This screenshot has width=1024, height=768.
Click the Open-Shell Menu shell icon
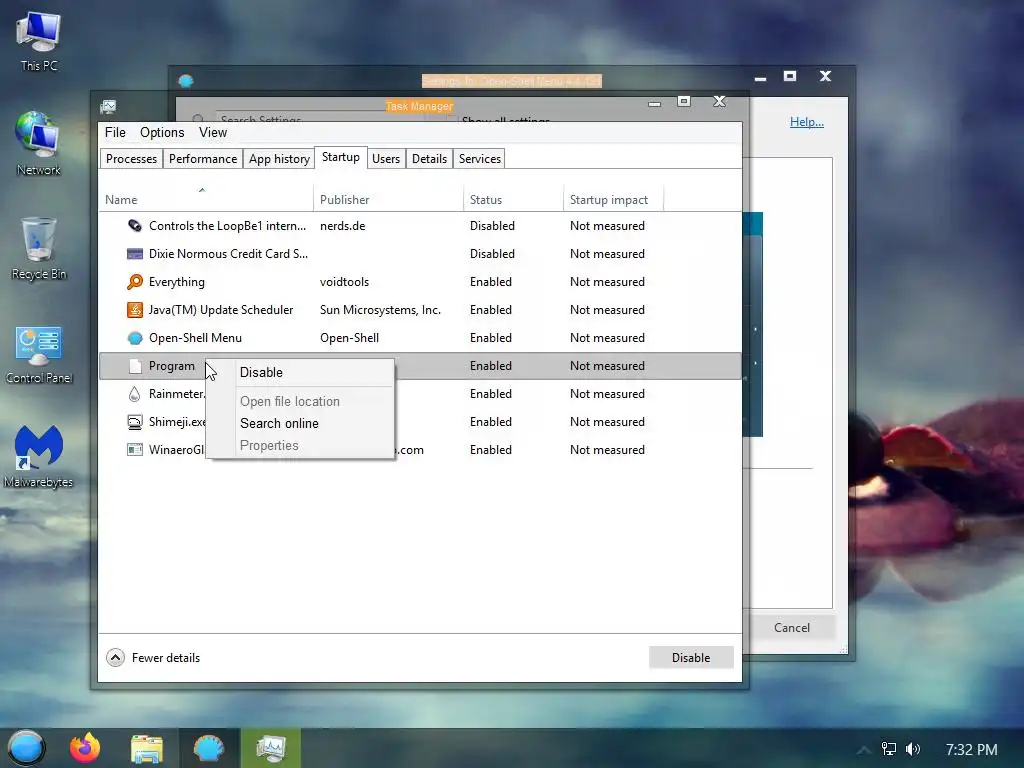point(135,338)
